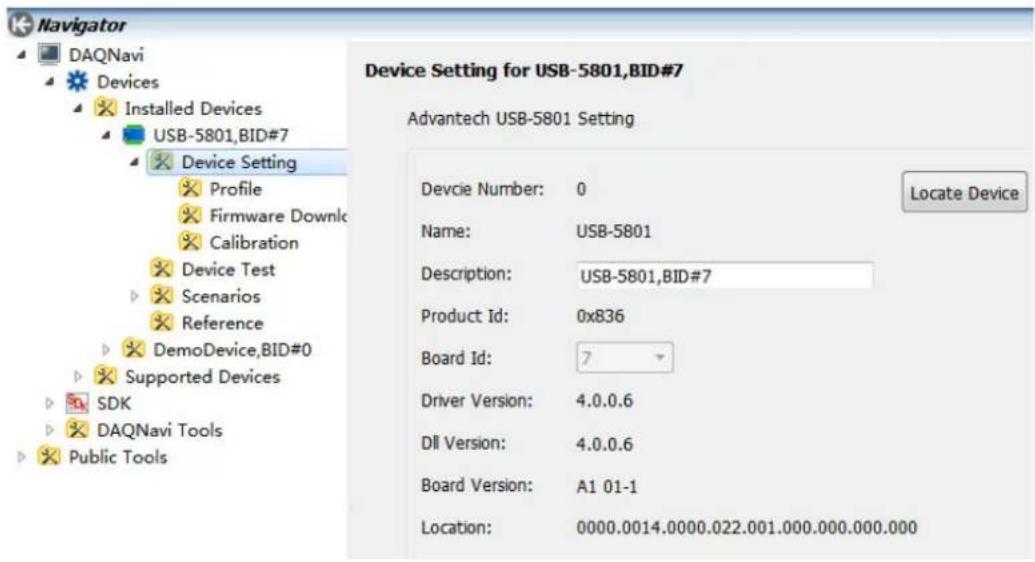The height and width of the screenshot is (562, 1035).
Task: Click the Device Test wrench icon
Action: pos(162,269)
